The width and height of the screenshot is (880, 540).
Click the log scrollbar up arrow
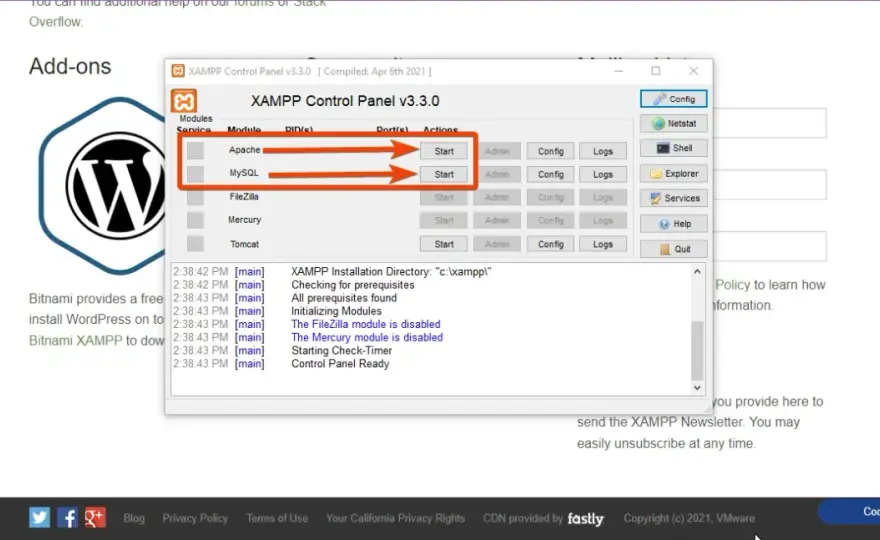point(697,272)
